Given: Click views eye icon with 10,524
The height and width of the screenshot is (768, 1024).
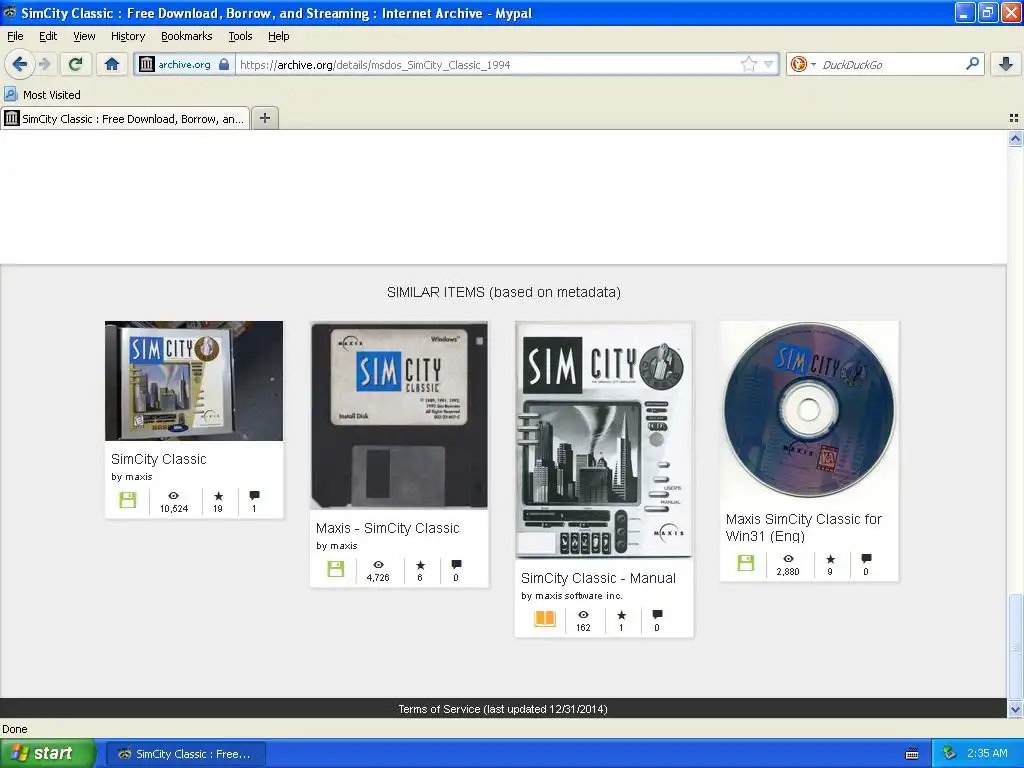Looking at the screenshot, I should (x=174, y=496).
